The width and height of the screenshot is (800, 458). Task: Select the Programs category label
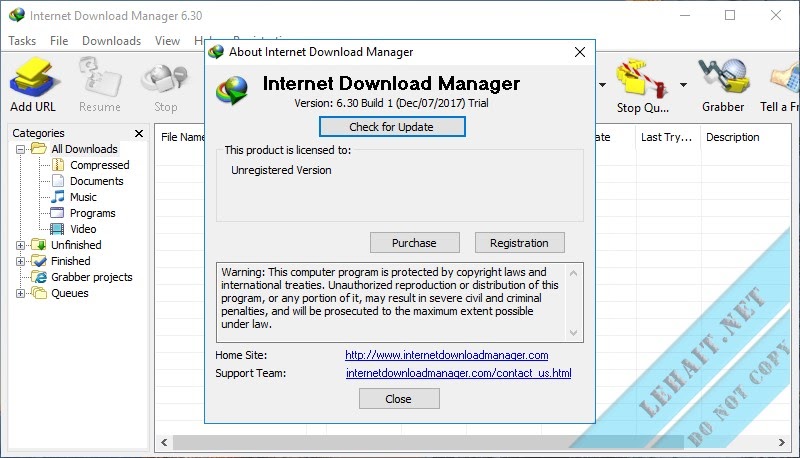[x=92, y=213]
